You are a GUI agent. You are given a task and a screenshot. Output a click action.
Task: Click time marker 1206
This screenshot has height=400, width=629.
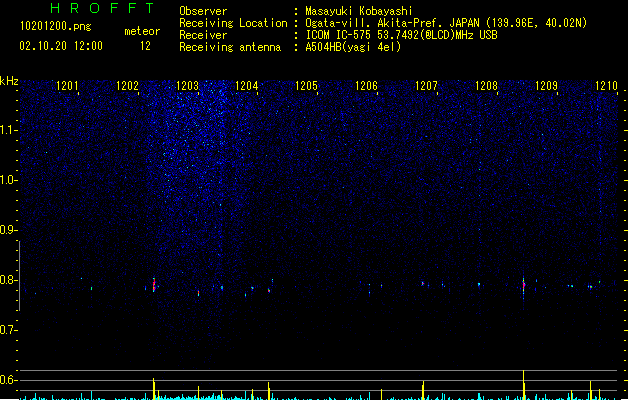click(x=366, y=86)
